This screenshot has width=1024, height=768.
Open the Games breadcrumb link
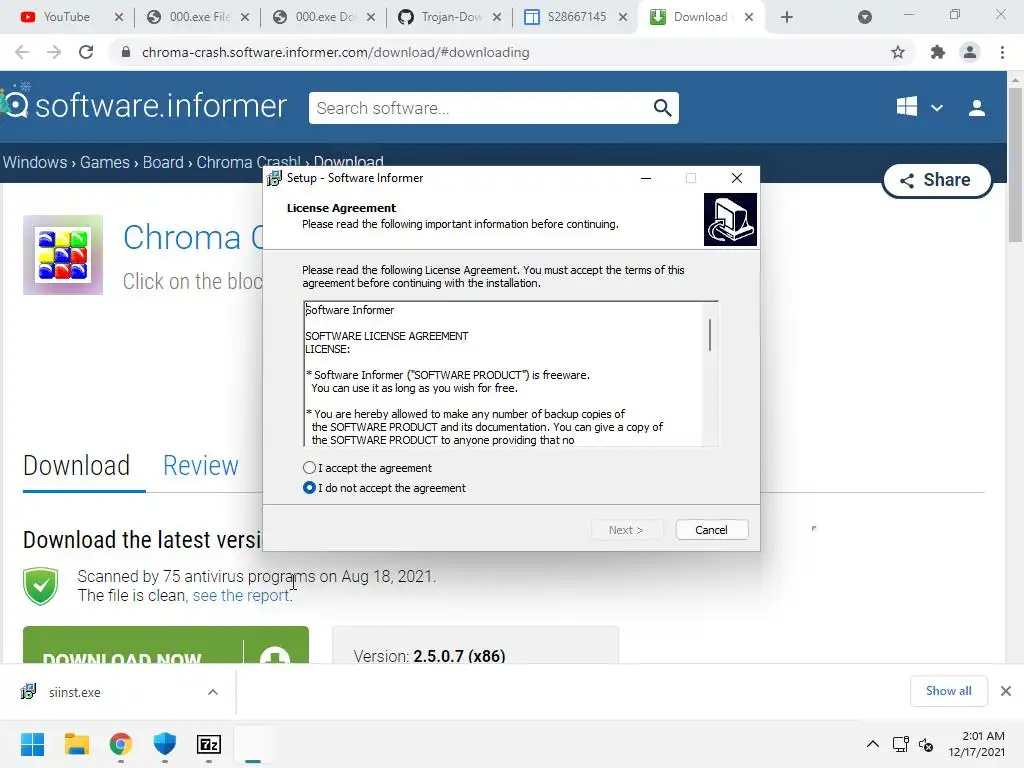(104, 162)
